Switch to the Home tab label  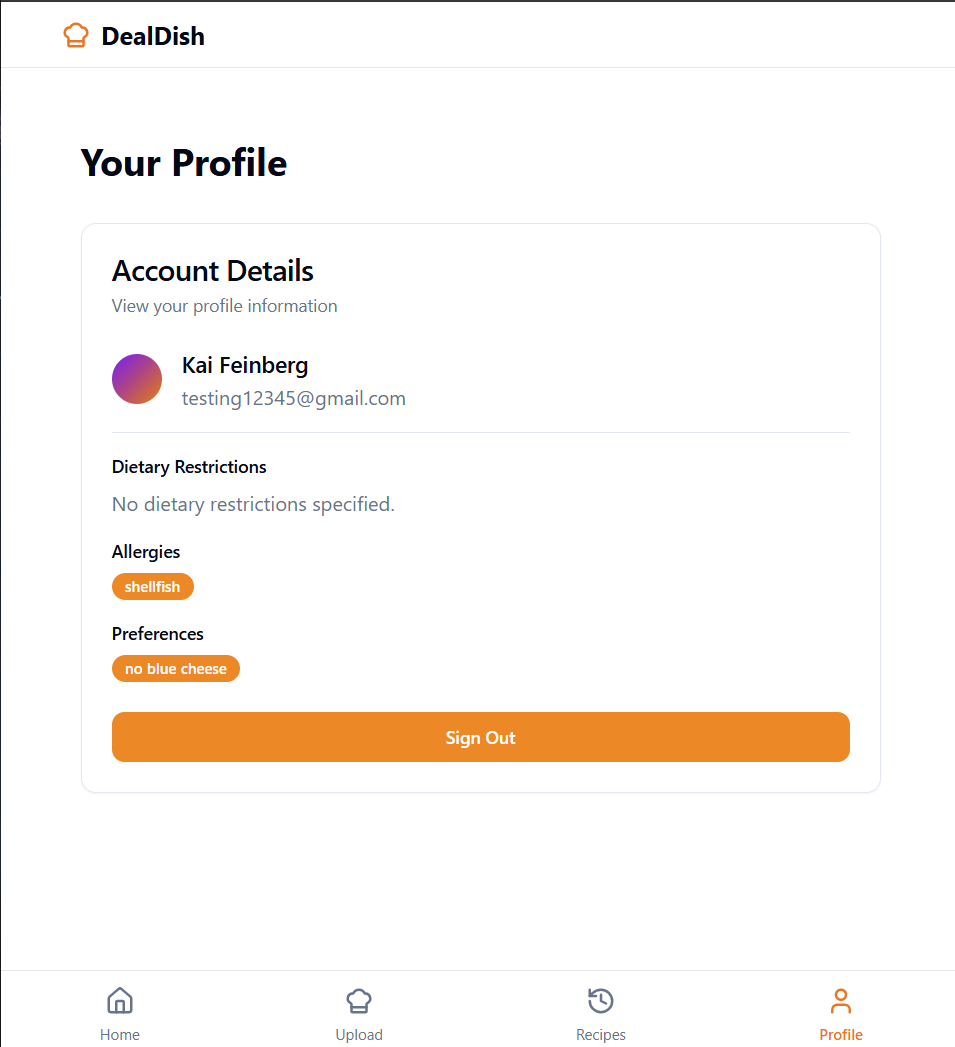(x=120, y=1035)
